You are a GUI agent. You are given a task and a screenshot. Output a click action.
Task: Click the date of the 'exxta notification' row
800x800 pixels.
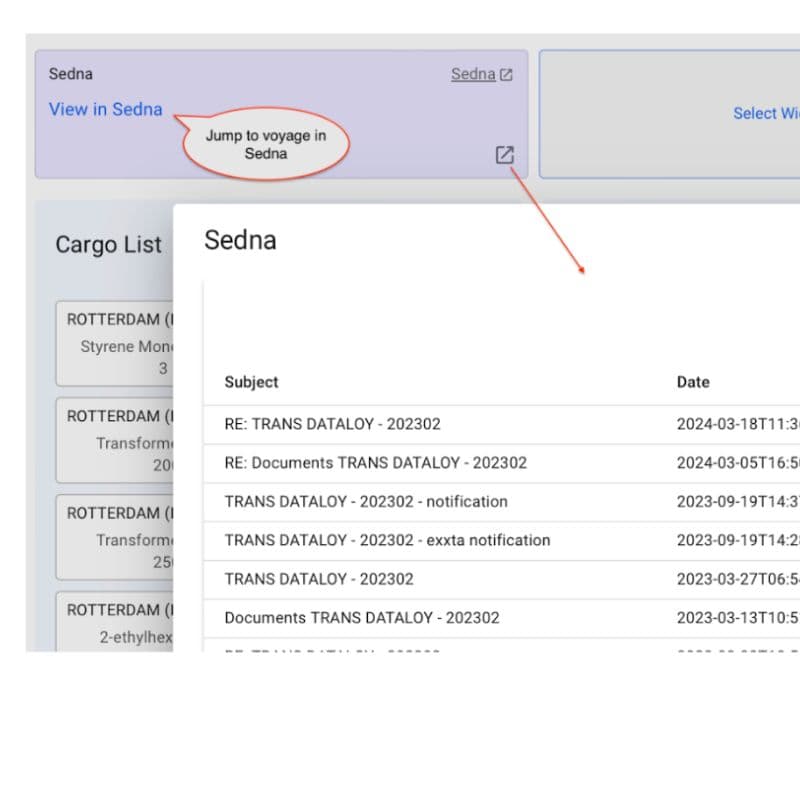(x=738, y=541)
